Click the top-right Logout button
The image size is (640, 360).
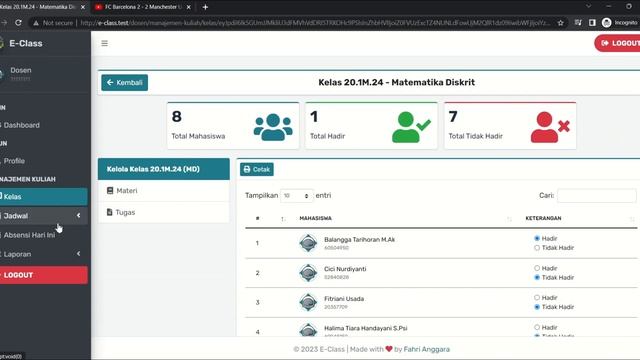617,43
